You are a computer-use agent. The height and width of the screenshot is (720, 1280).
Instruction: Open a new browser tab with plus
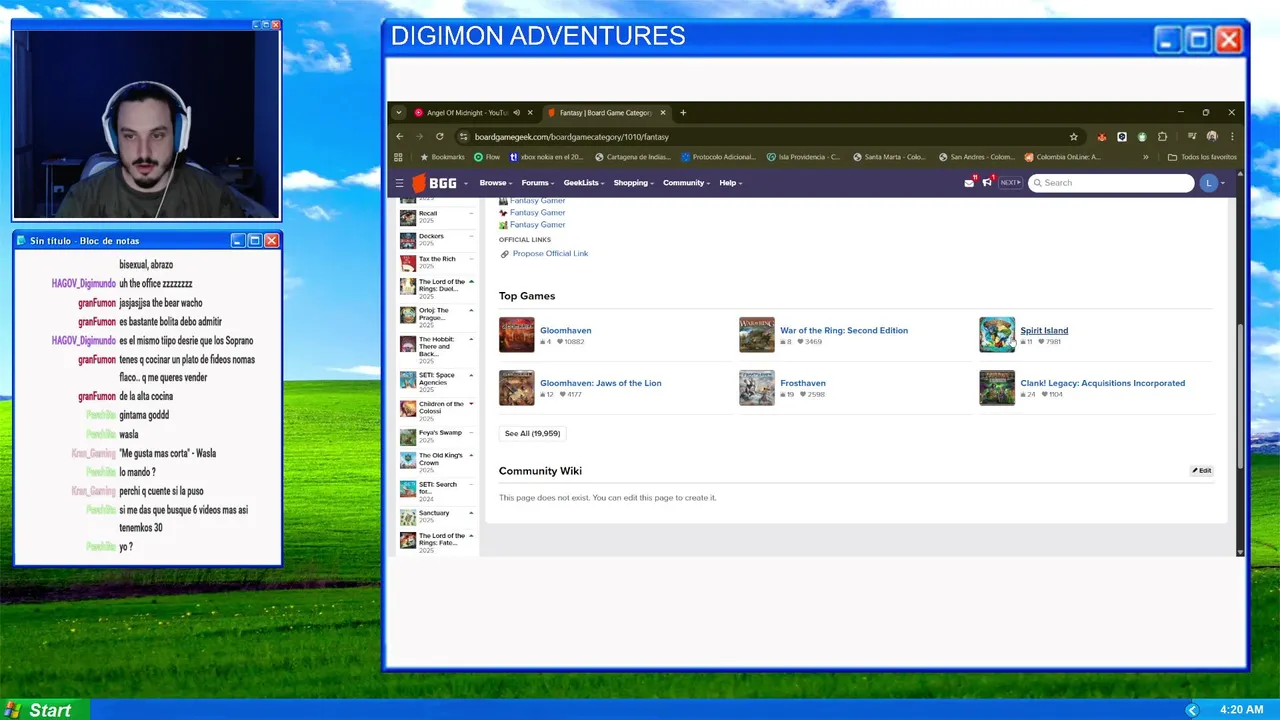point(683,113)
